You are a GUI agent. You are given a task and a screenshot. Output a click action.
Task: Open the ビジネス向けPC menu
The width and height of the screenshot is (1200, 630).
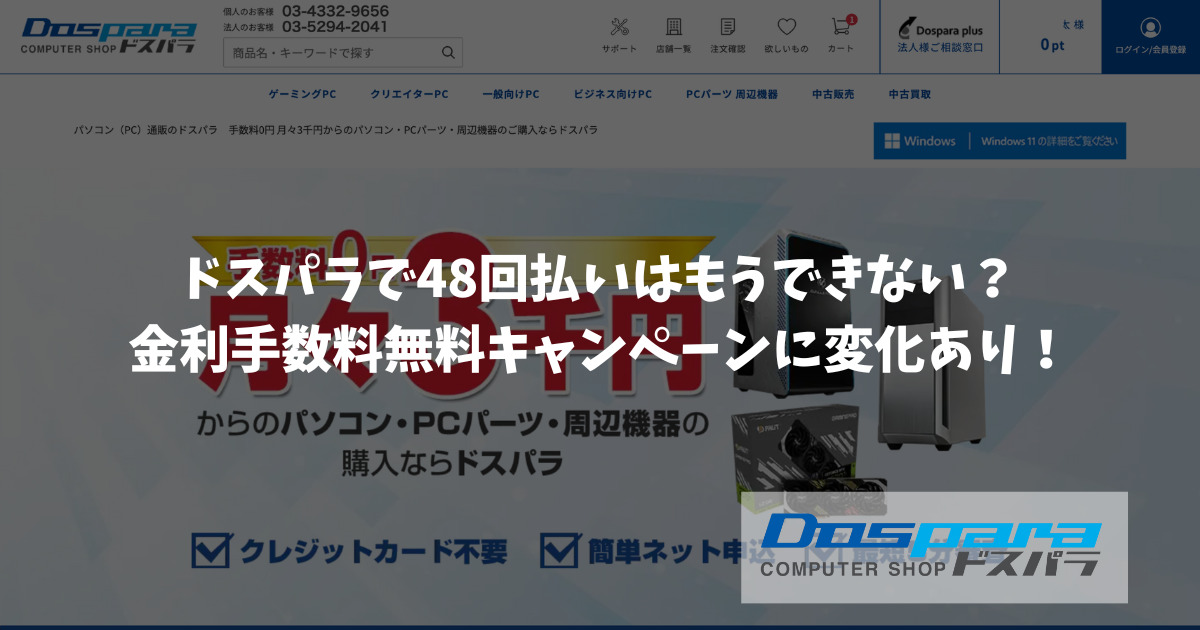pyautogui.click(x=612, y=94)
